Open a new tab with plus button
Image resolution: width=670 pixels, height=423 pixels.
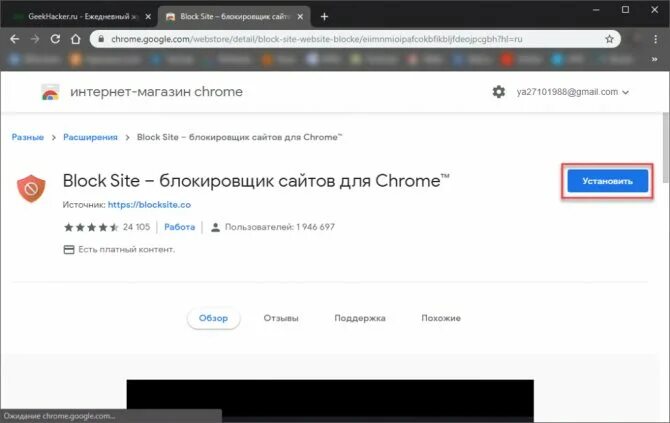[x=324, y=17]
